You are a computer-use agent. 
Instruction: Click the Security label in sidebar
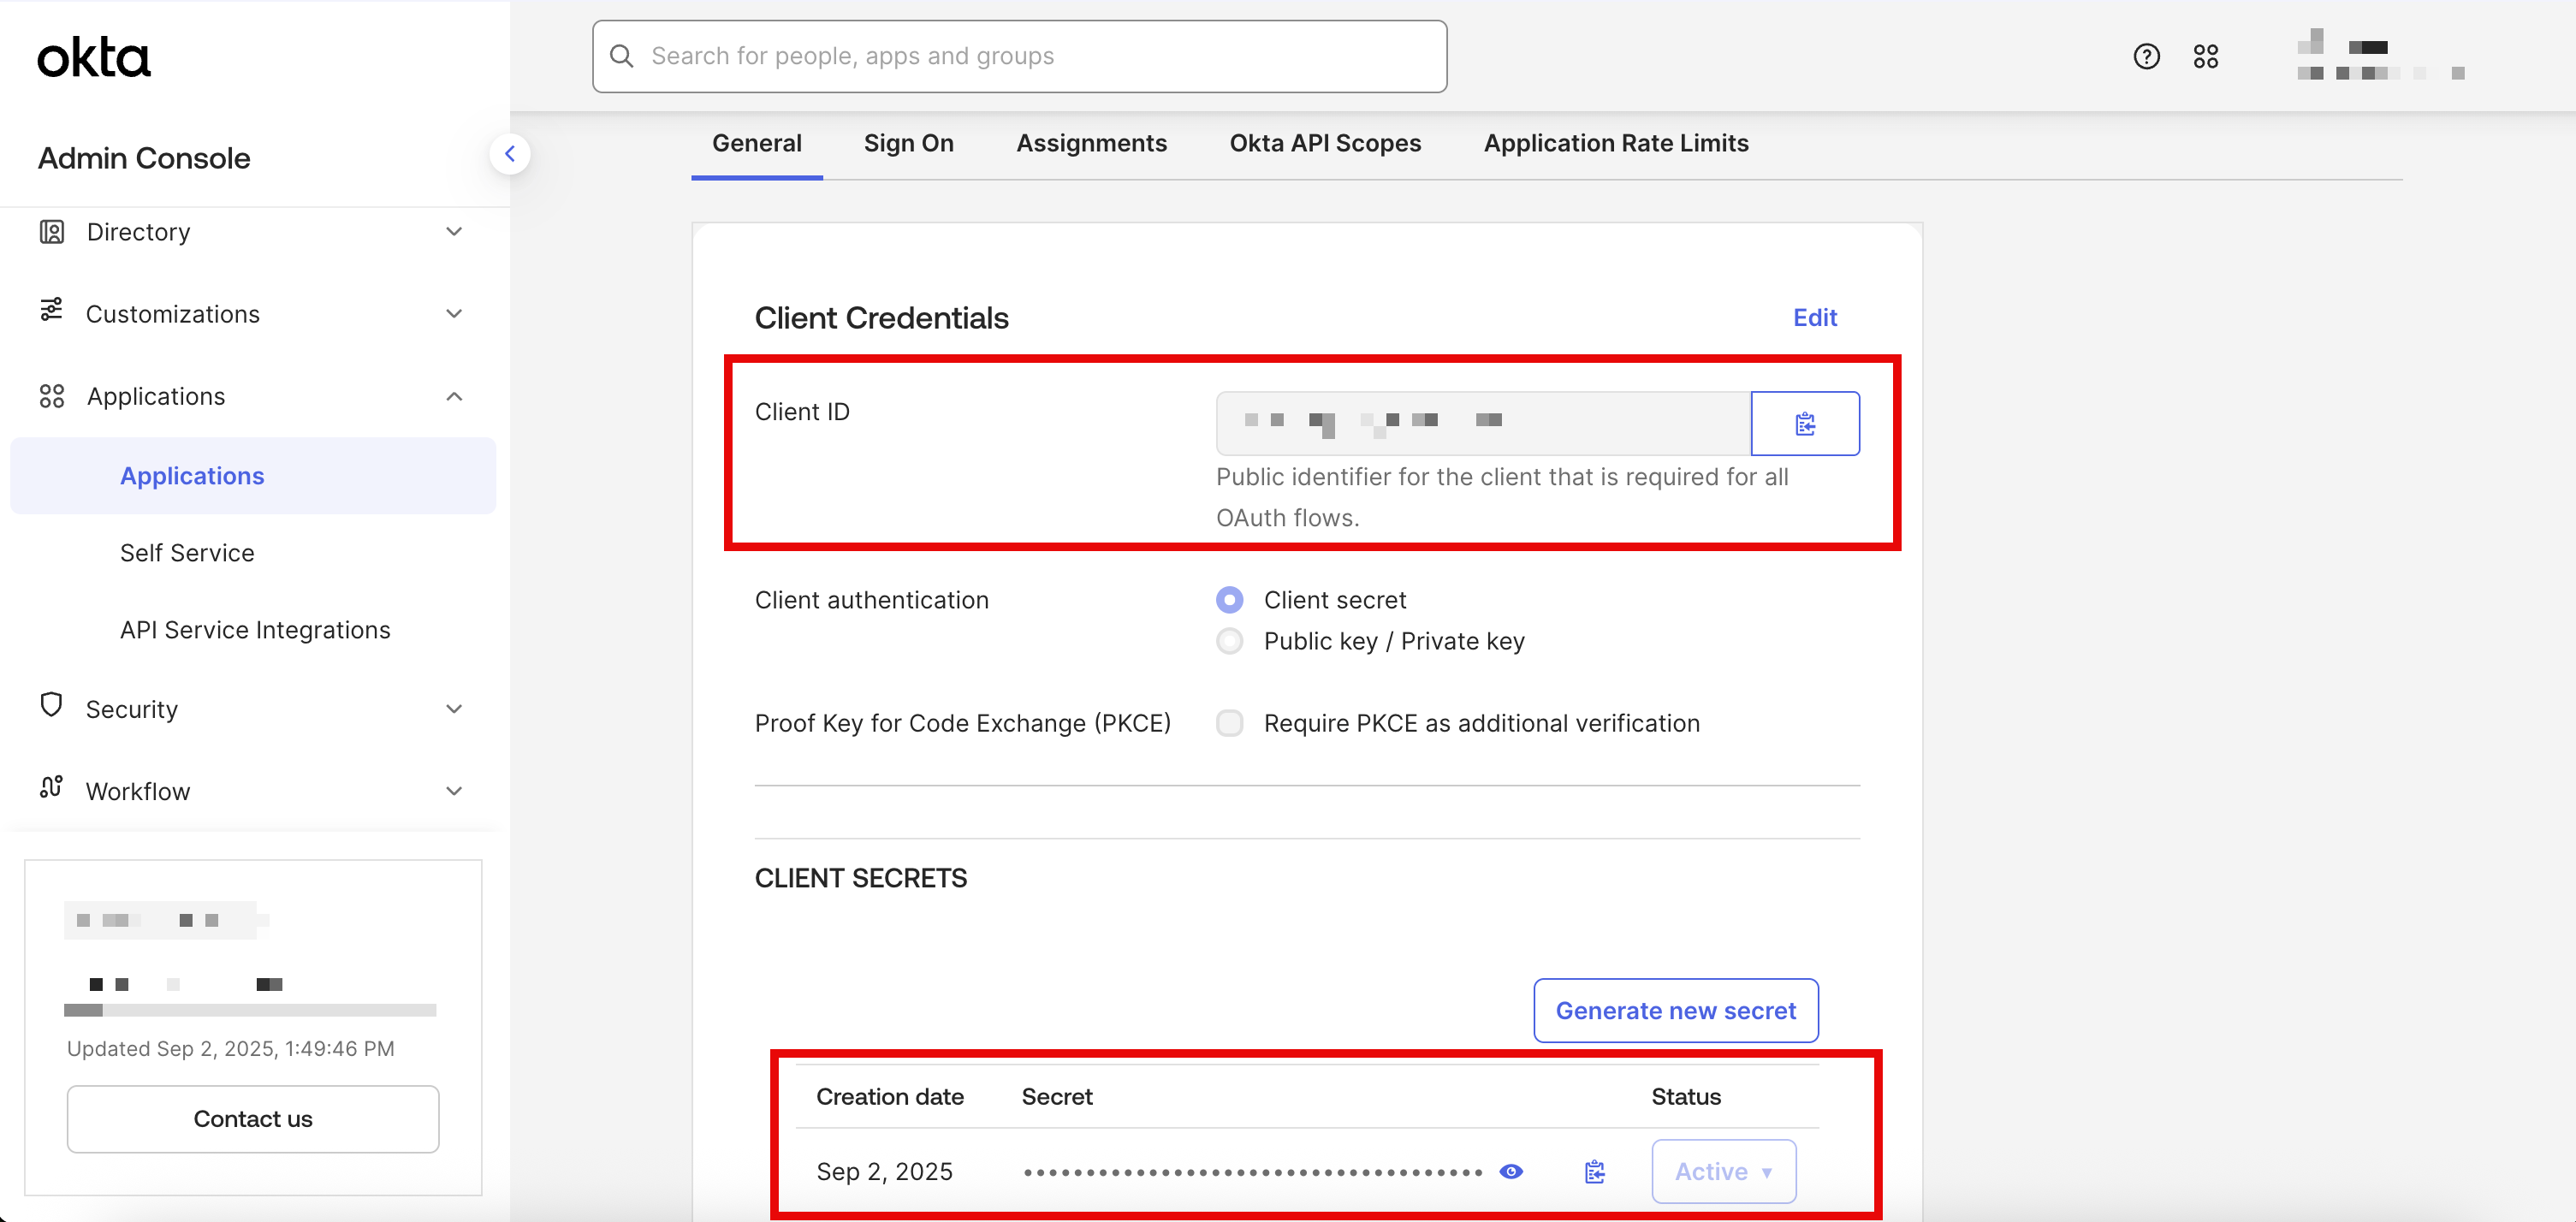pos(132,709)
